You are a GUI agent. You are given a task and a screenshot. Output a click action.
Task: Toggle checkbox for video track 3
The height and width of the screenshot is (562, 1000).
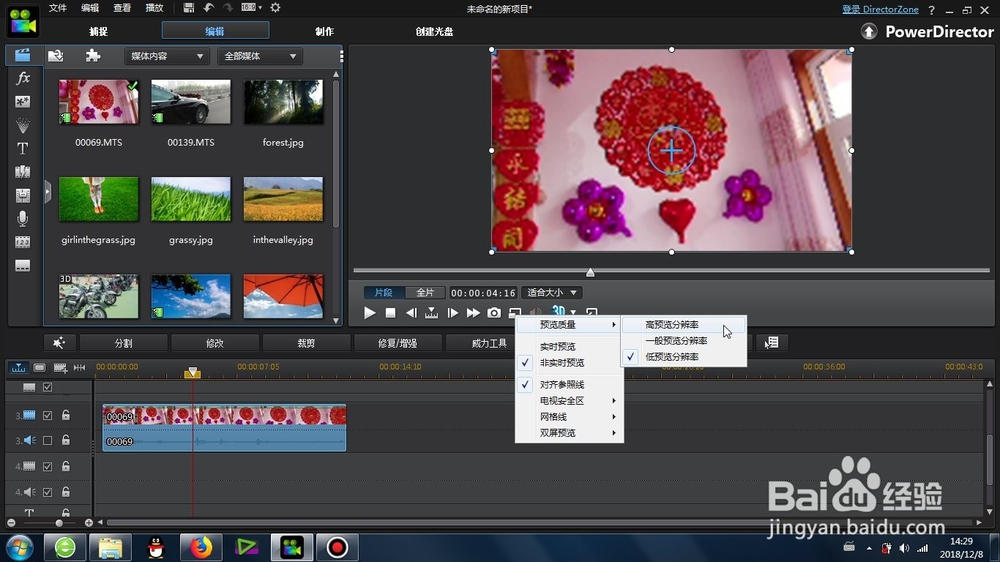[47, 415]
